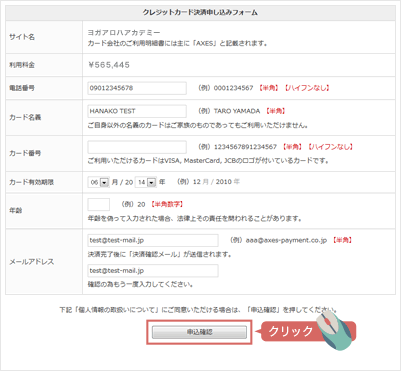Focus the phone number field 09012345678
Image resolution: width=401 pixels, height=371 pixels.
[x=137, y=88]
